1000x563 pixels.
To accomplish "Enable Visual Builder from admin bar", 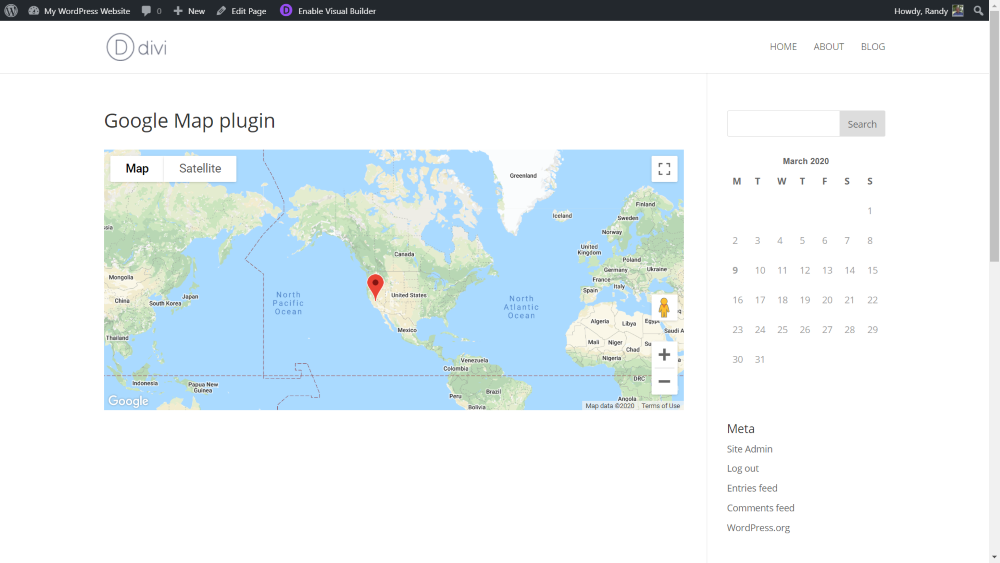I will [337, 11].
